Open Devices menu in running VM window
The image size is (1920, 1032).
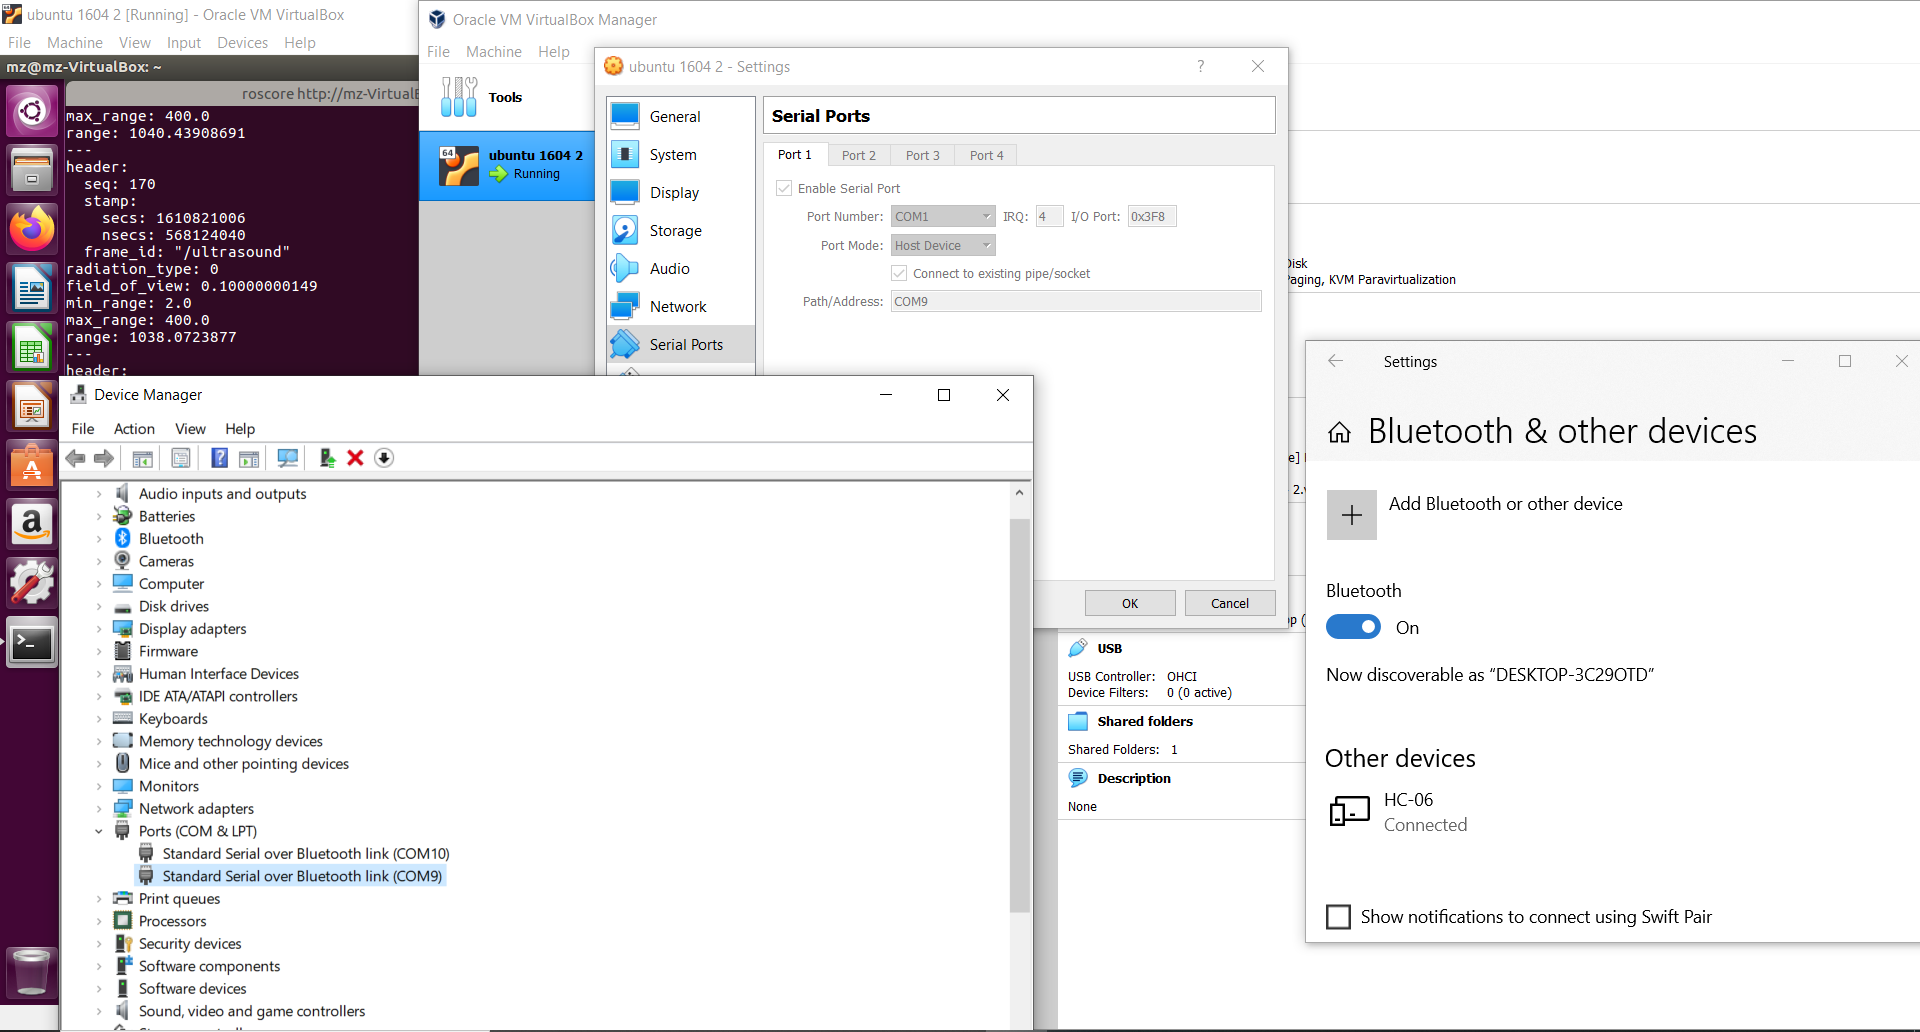242,43
